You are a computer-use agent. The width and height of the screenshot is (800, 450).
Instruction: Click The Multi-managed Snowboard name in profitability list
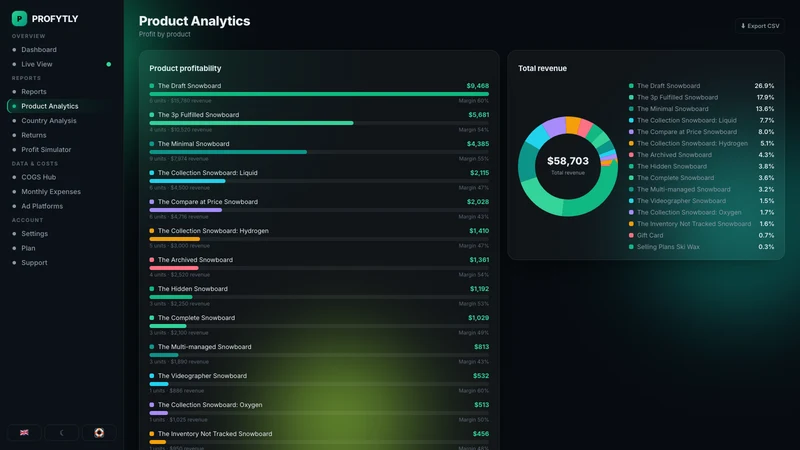click(205, 347)
